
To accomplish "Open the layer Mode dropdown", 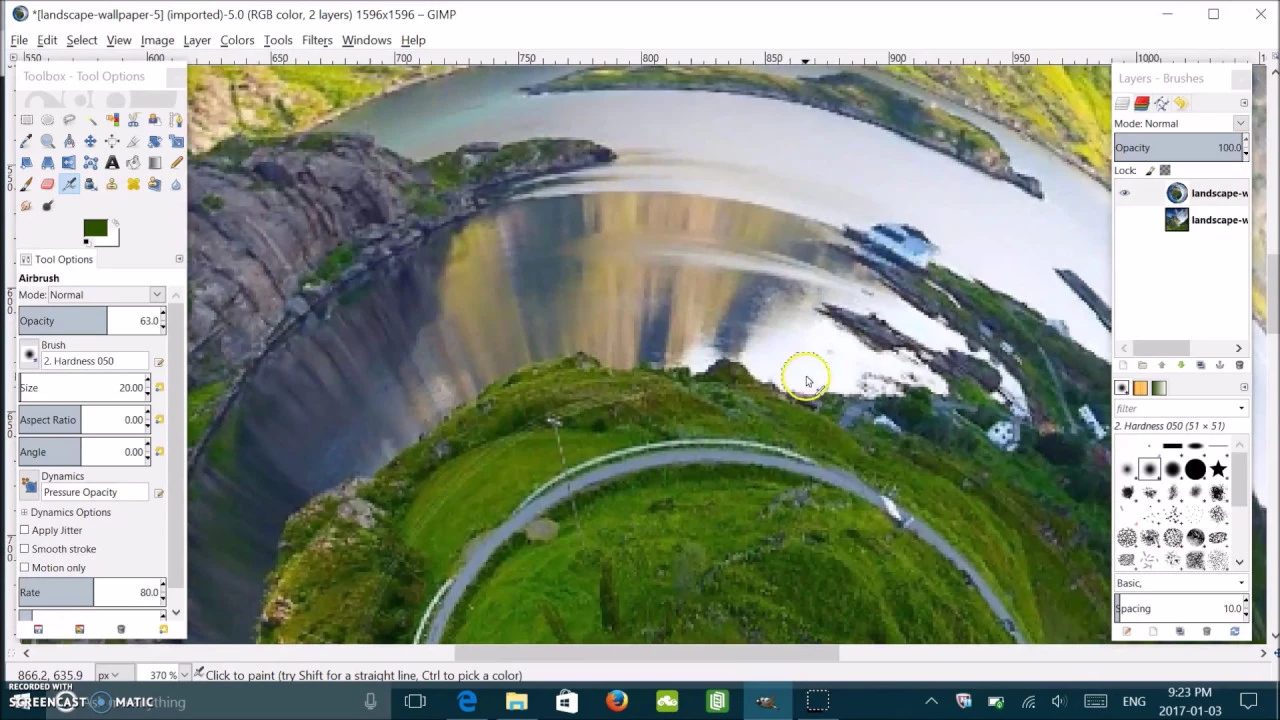I will [x=1241, y=123].
